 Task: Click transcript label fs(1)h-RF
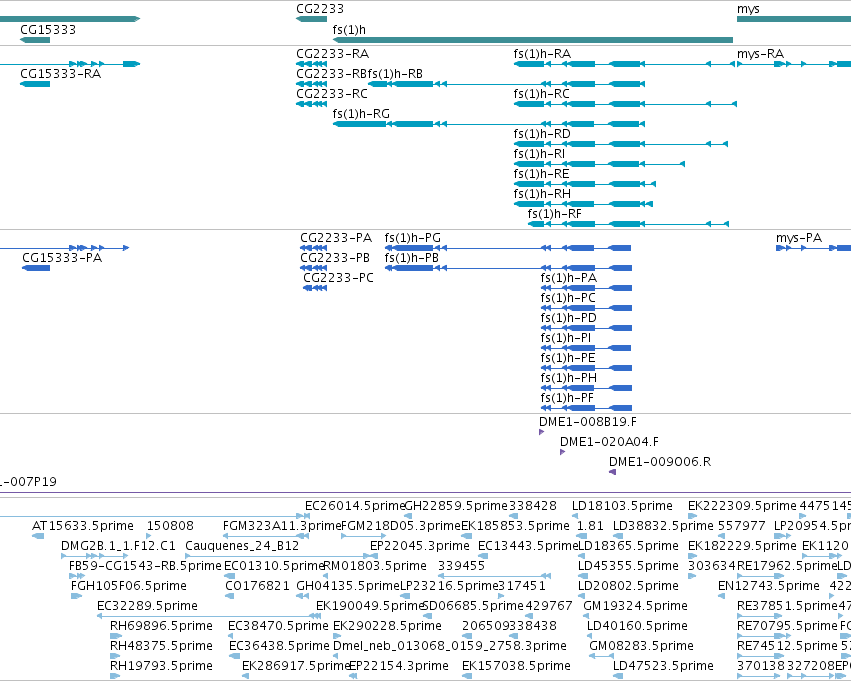pos(555,214)
